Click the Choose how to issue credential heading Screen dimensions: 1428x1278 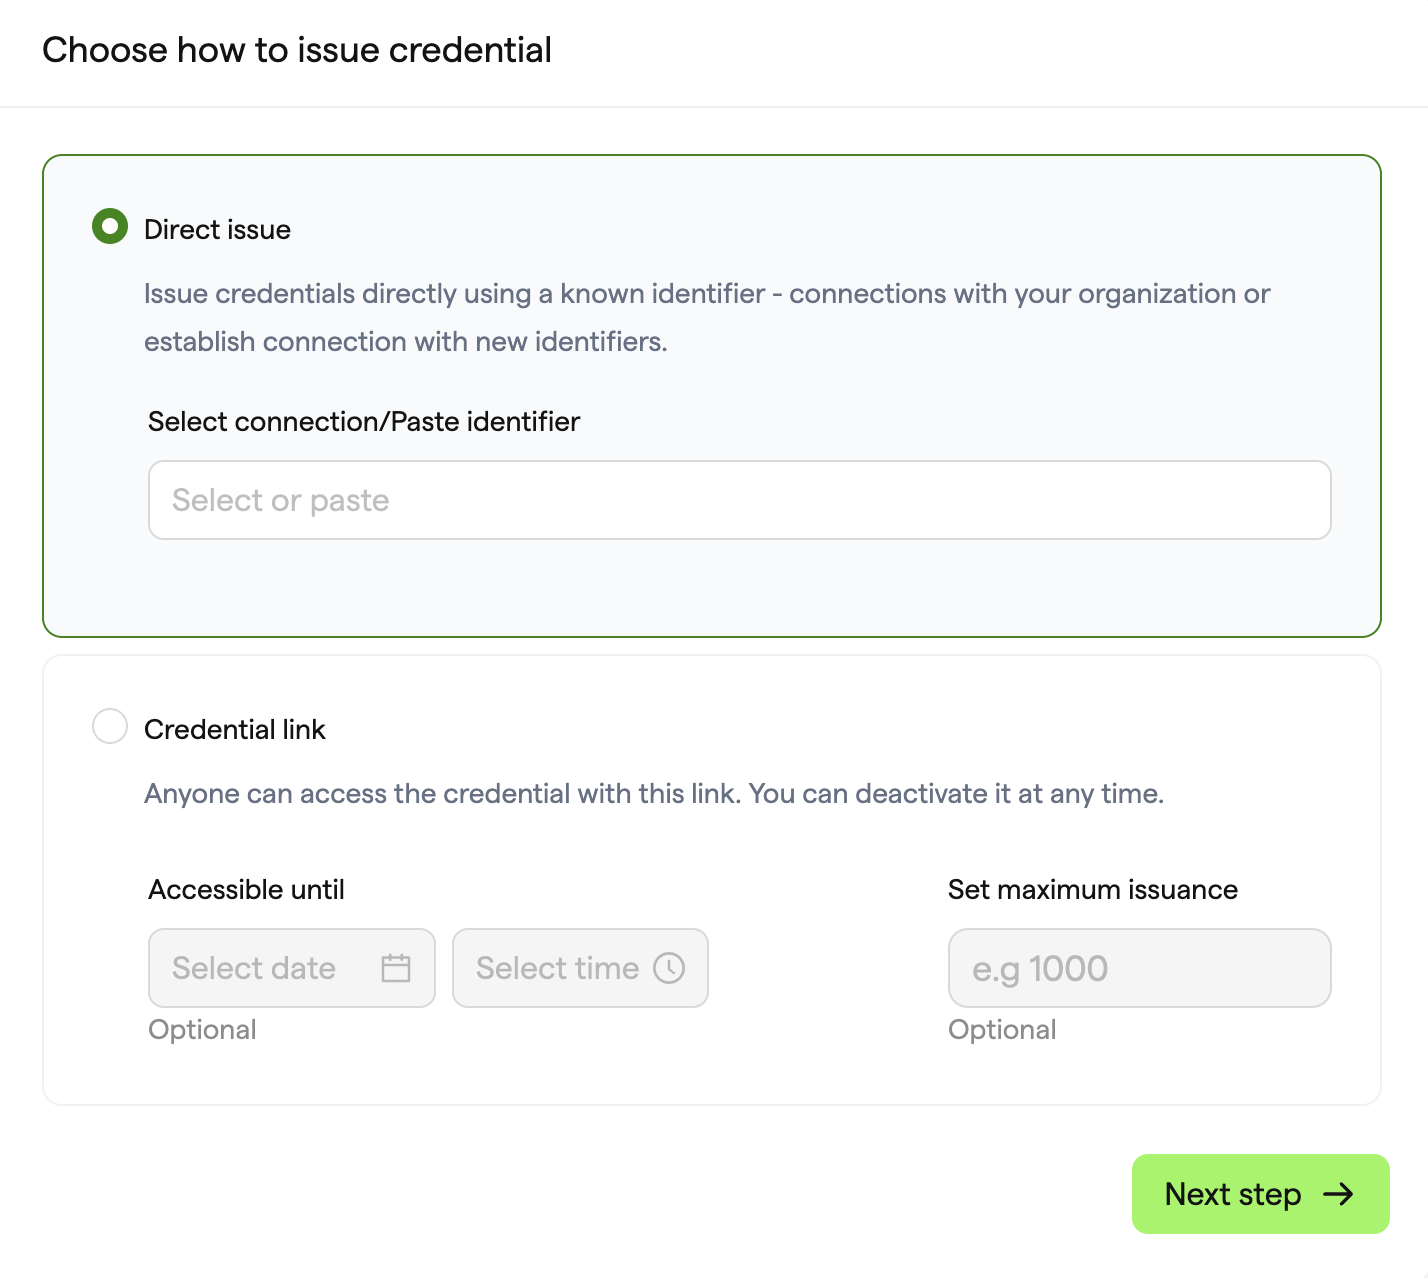(x=297, y=50)
